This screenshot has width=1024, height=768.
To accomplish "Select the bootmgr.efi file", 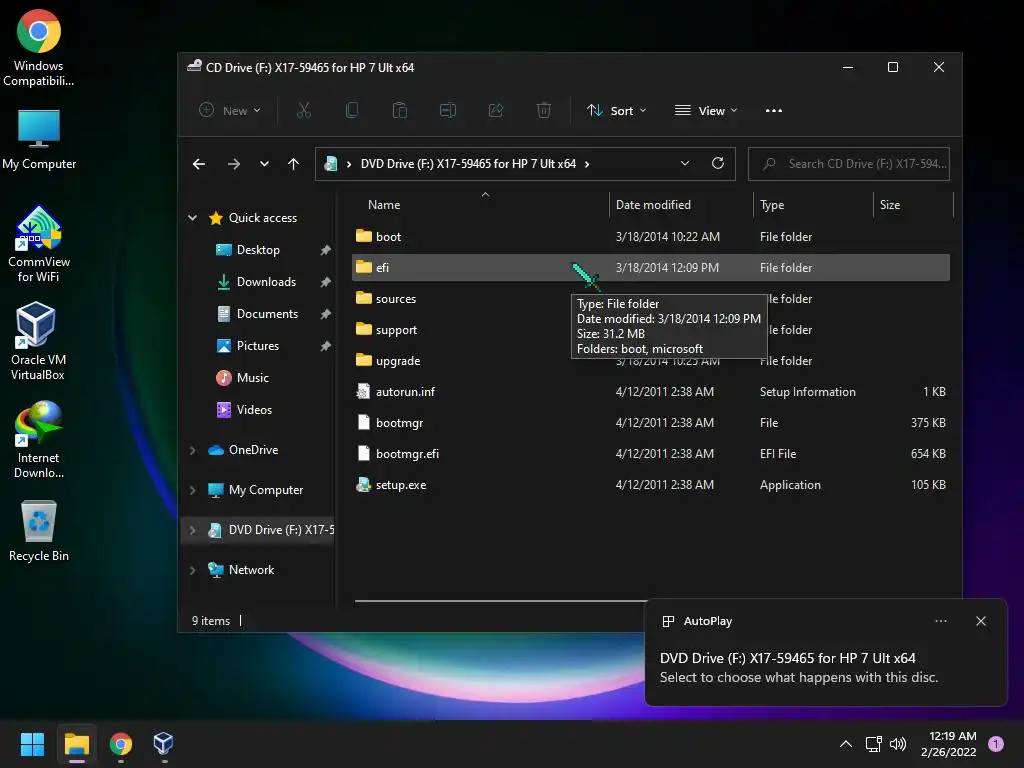I will pos(650,454).
